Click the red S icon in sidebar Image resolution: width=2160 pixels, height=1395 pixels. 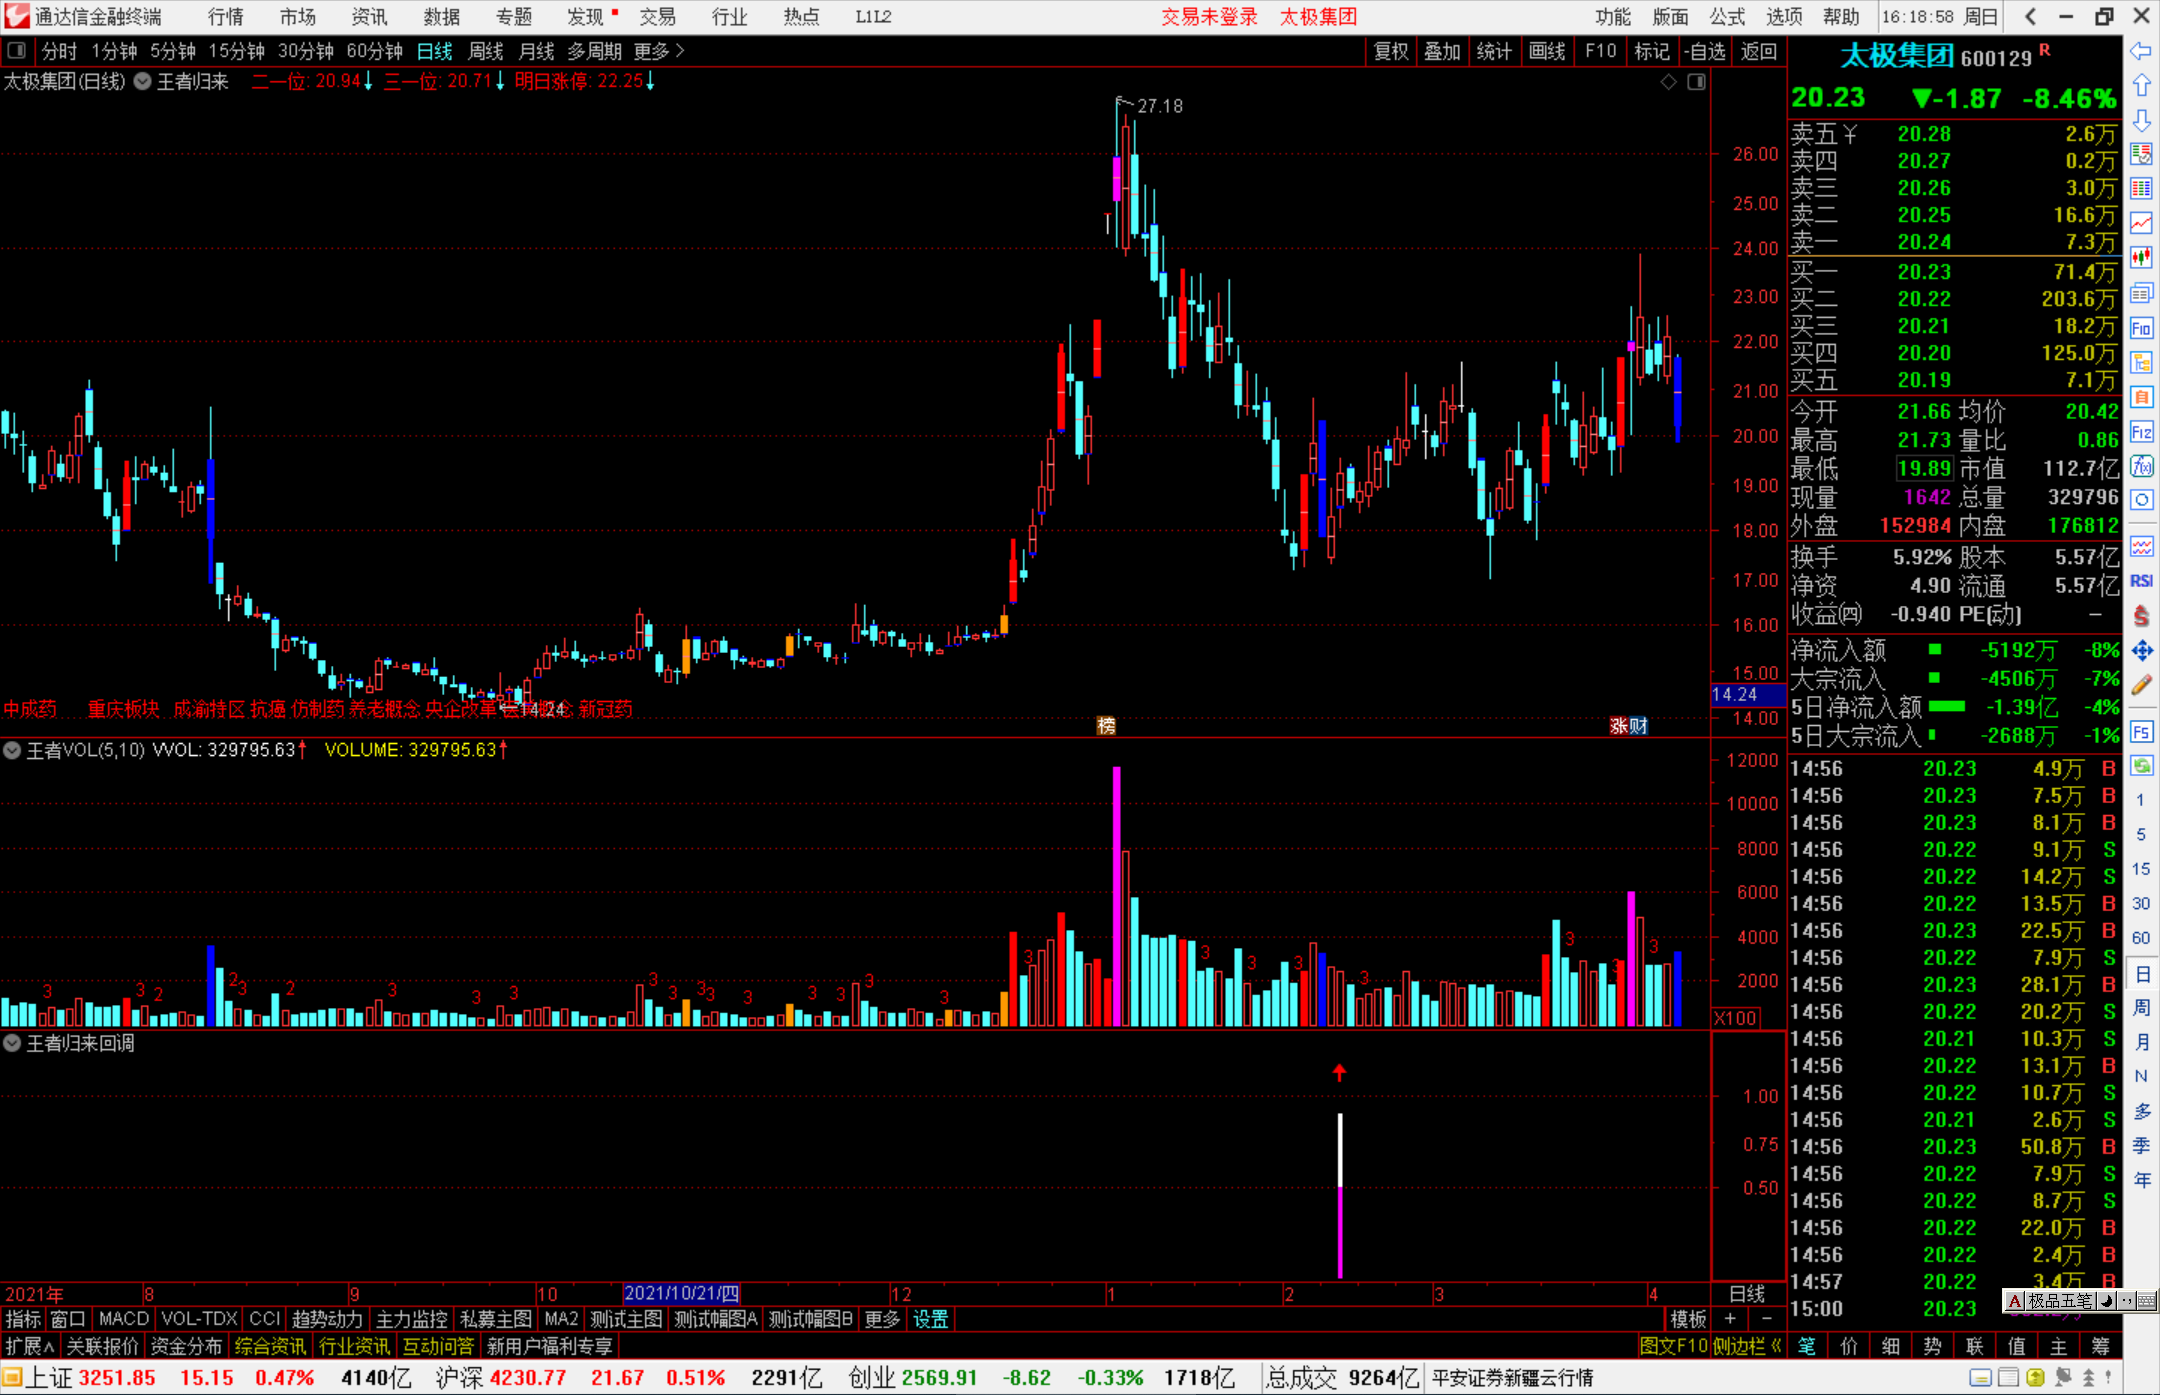(x=2141, y=616)
